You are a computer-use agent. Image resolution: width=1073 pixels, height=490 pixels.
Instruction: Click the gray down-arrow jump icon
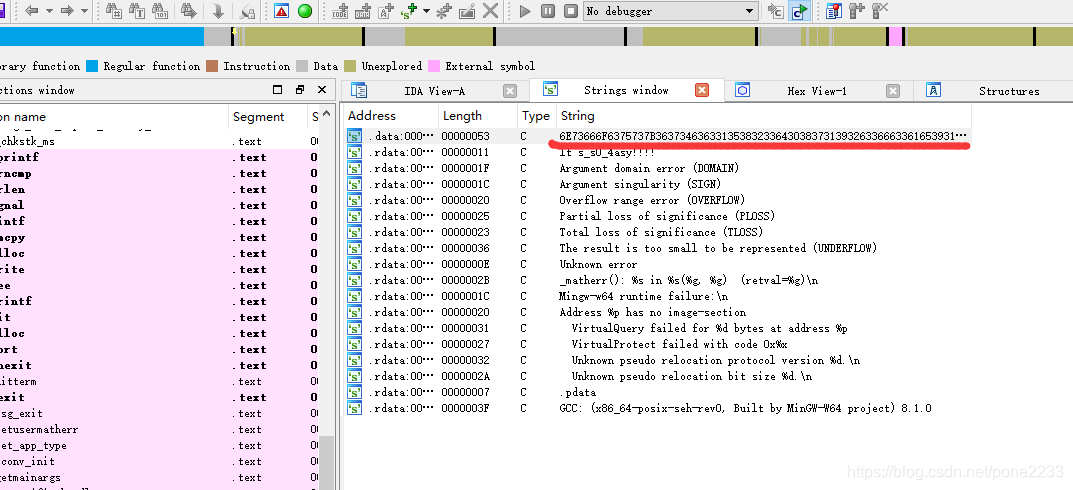pyautogui.click(x=218, y=11)
